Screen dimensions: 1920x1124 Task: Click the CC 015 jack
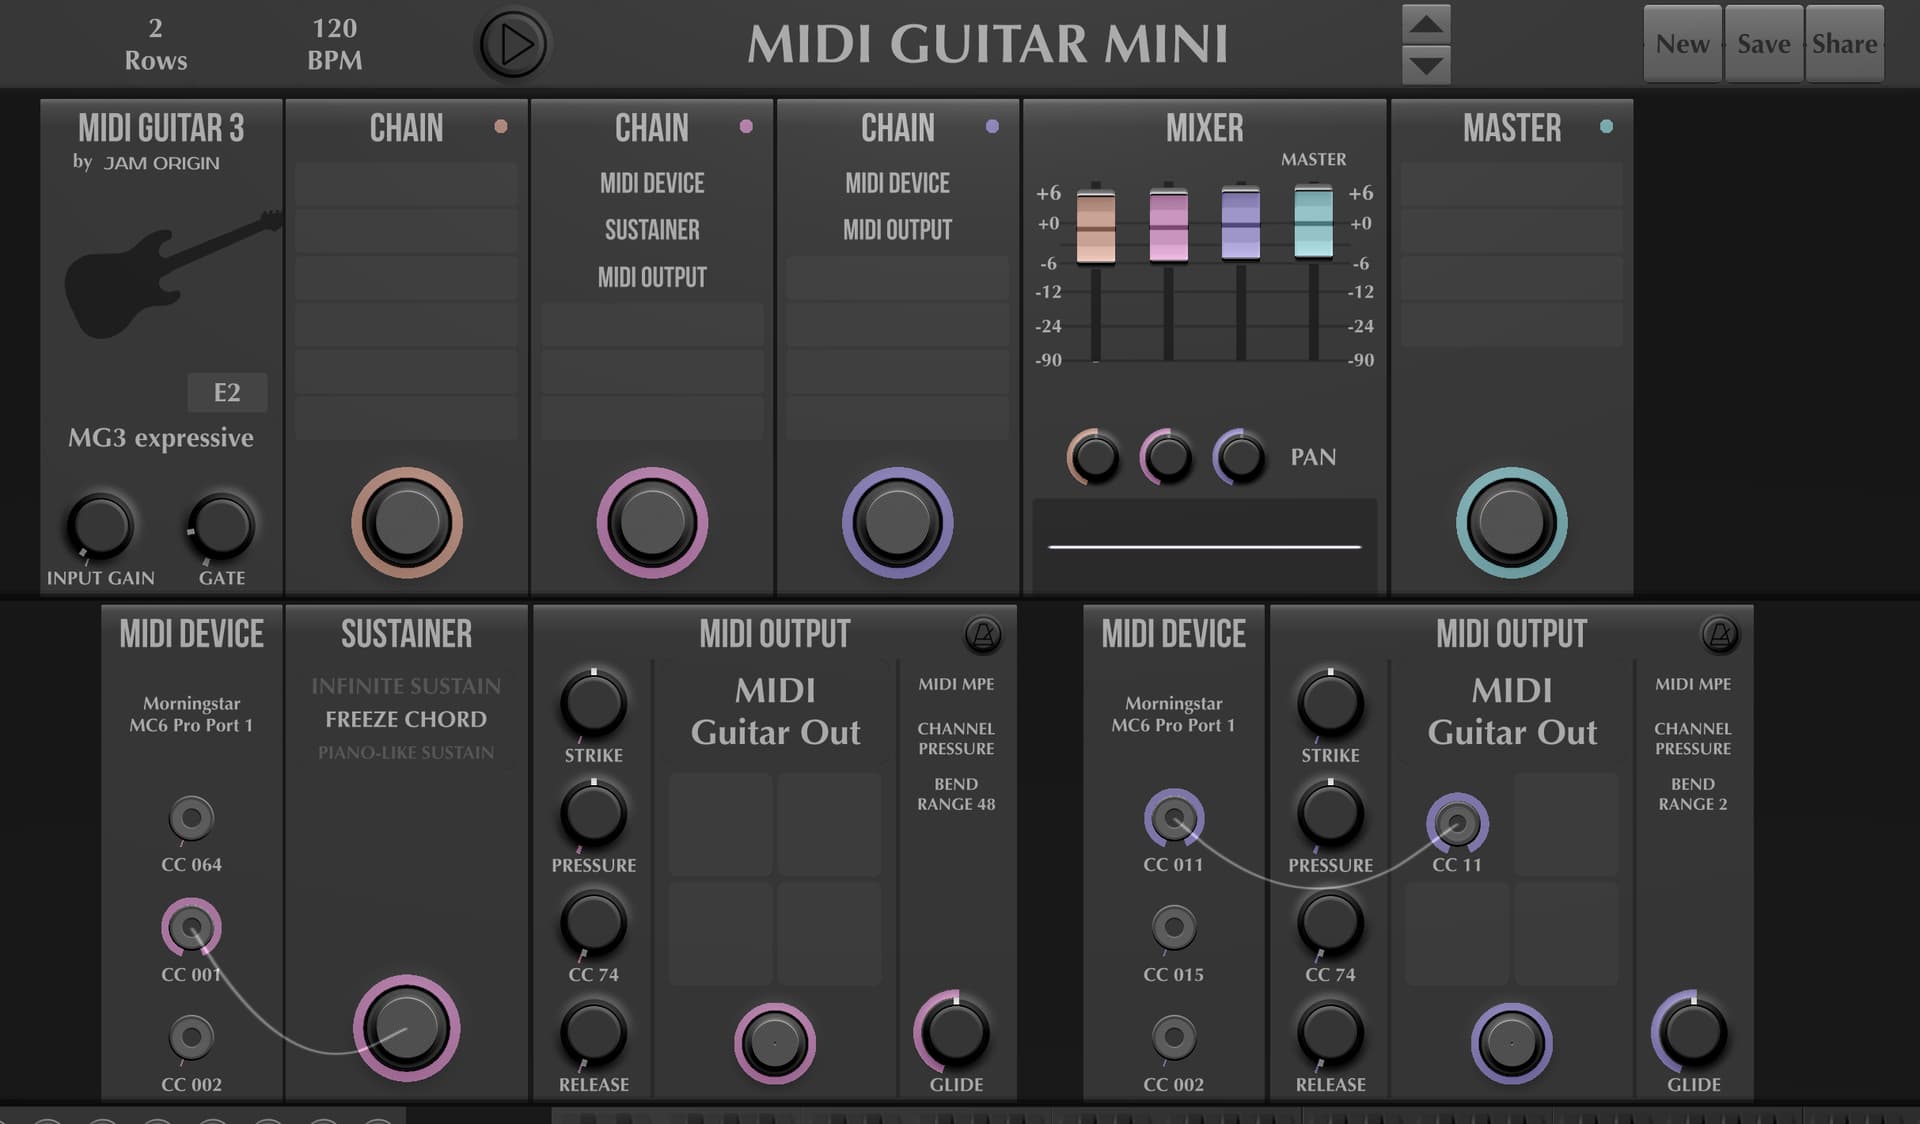[1174, 928]
